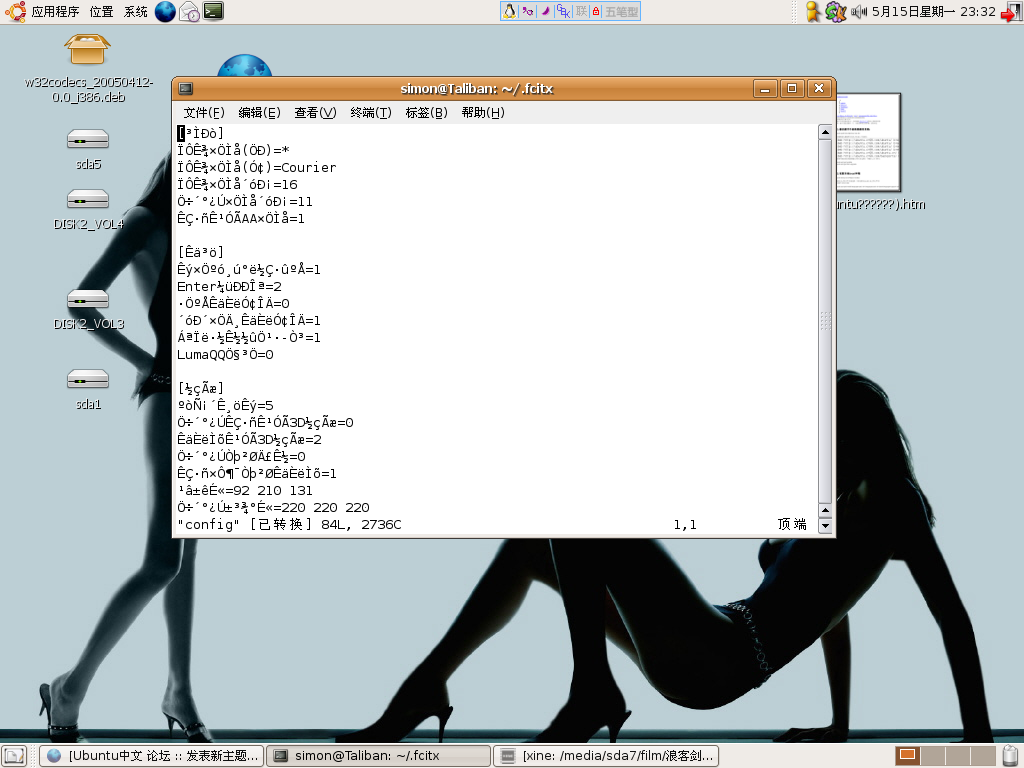
Task: Toggle the red lock icon in fcitx bar
Action: point(596,11)
